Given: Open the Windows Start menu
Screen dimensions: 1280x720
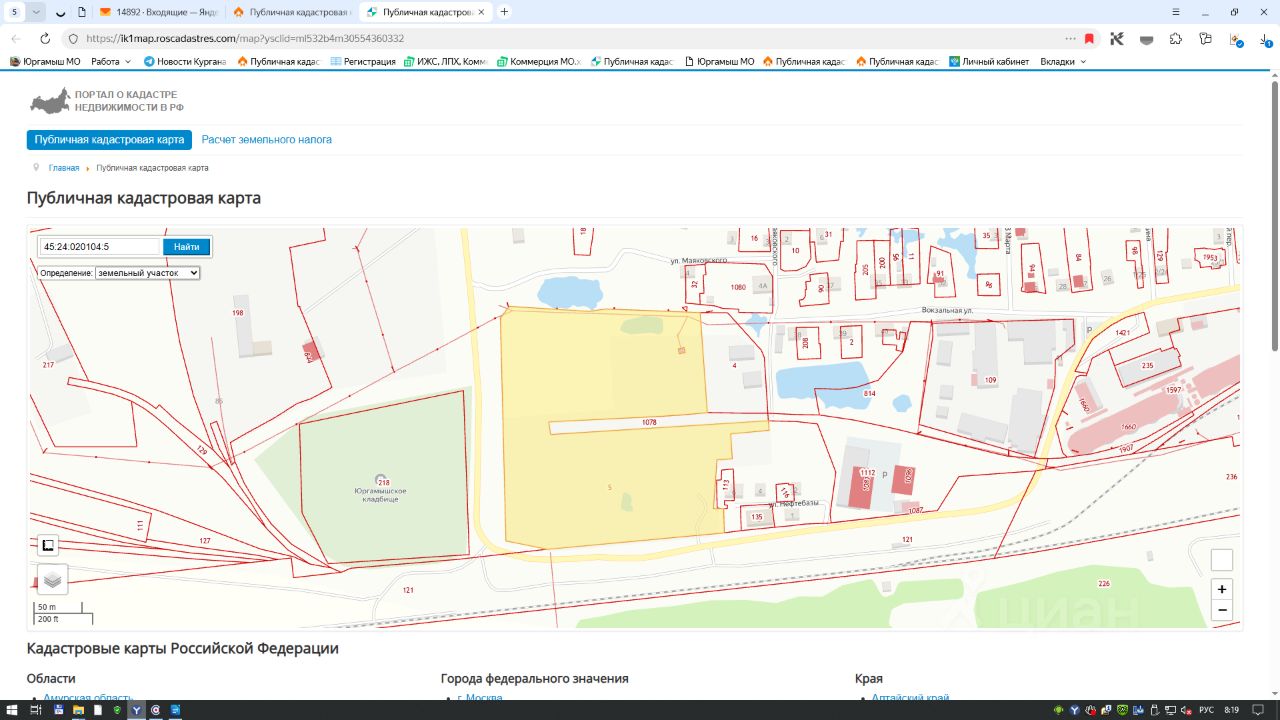Looking at the screenshot, I should coord(12,710).
